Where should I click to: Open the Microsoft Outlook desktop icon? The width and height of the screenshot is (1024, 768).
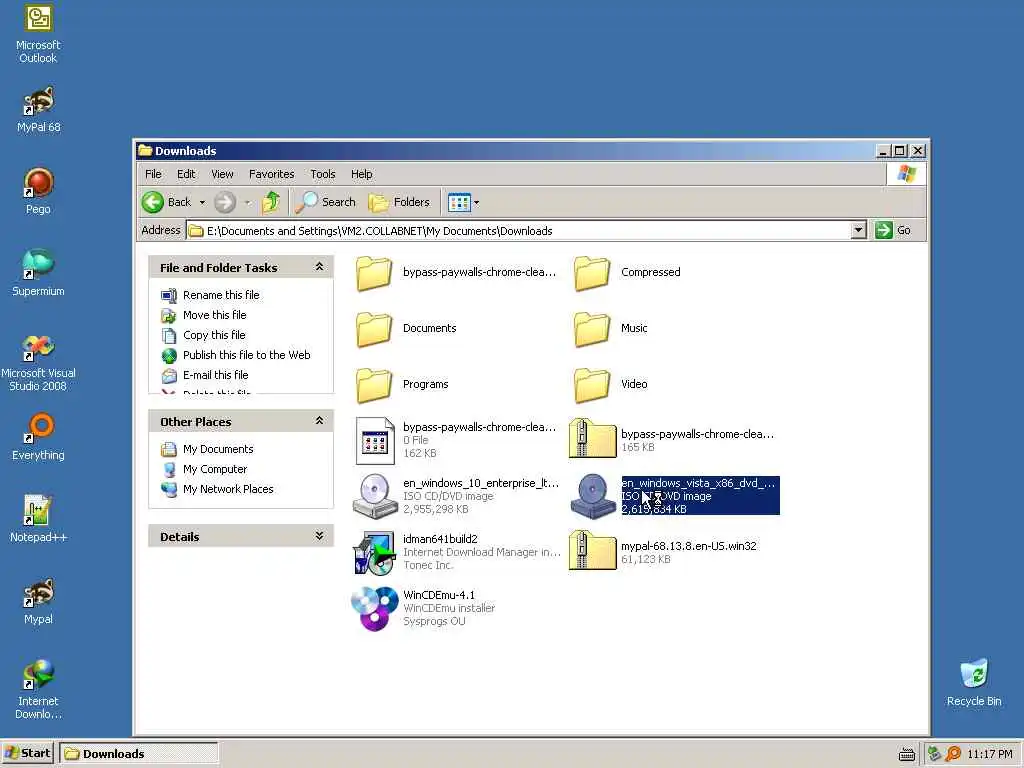pos(38,34)
